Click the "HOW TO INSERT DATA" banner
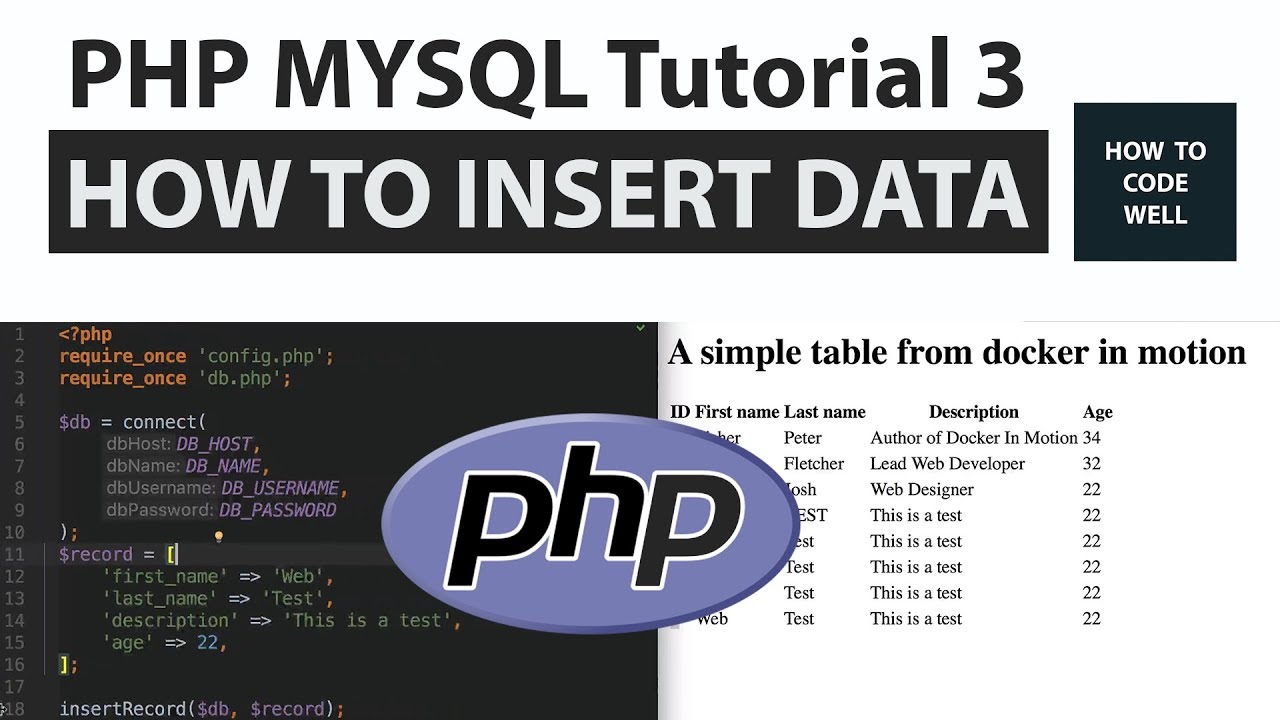 (548, 191)
